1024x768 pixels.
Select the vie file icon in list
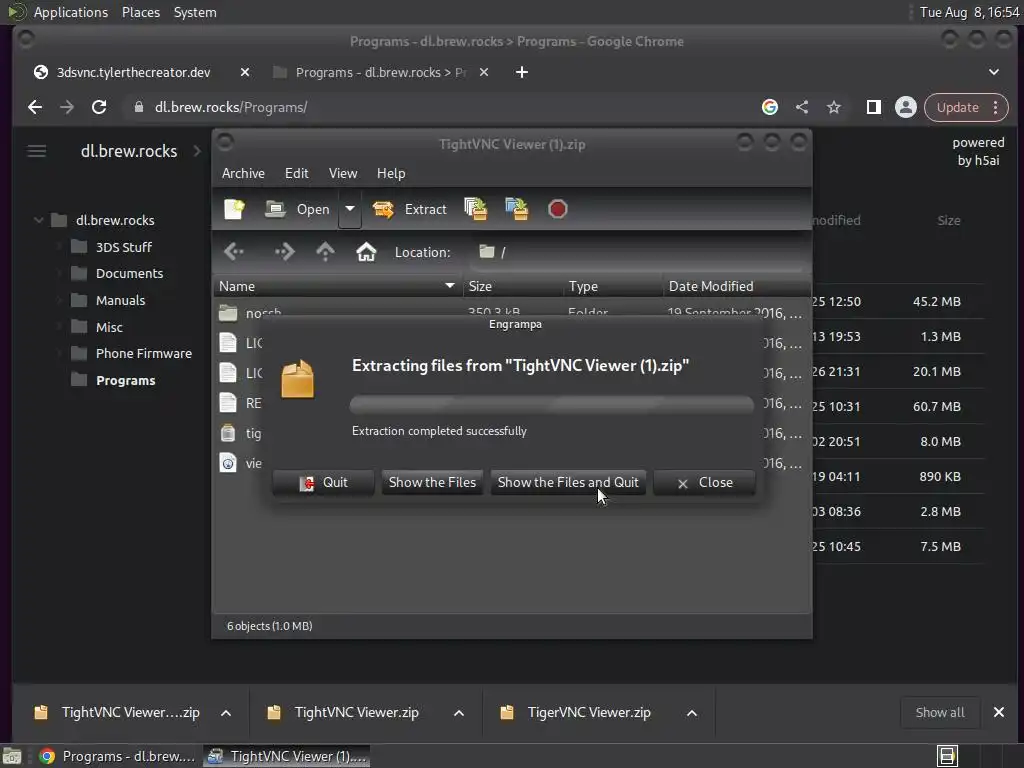point(228,463)
